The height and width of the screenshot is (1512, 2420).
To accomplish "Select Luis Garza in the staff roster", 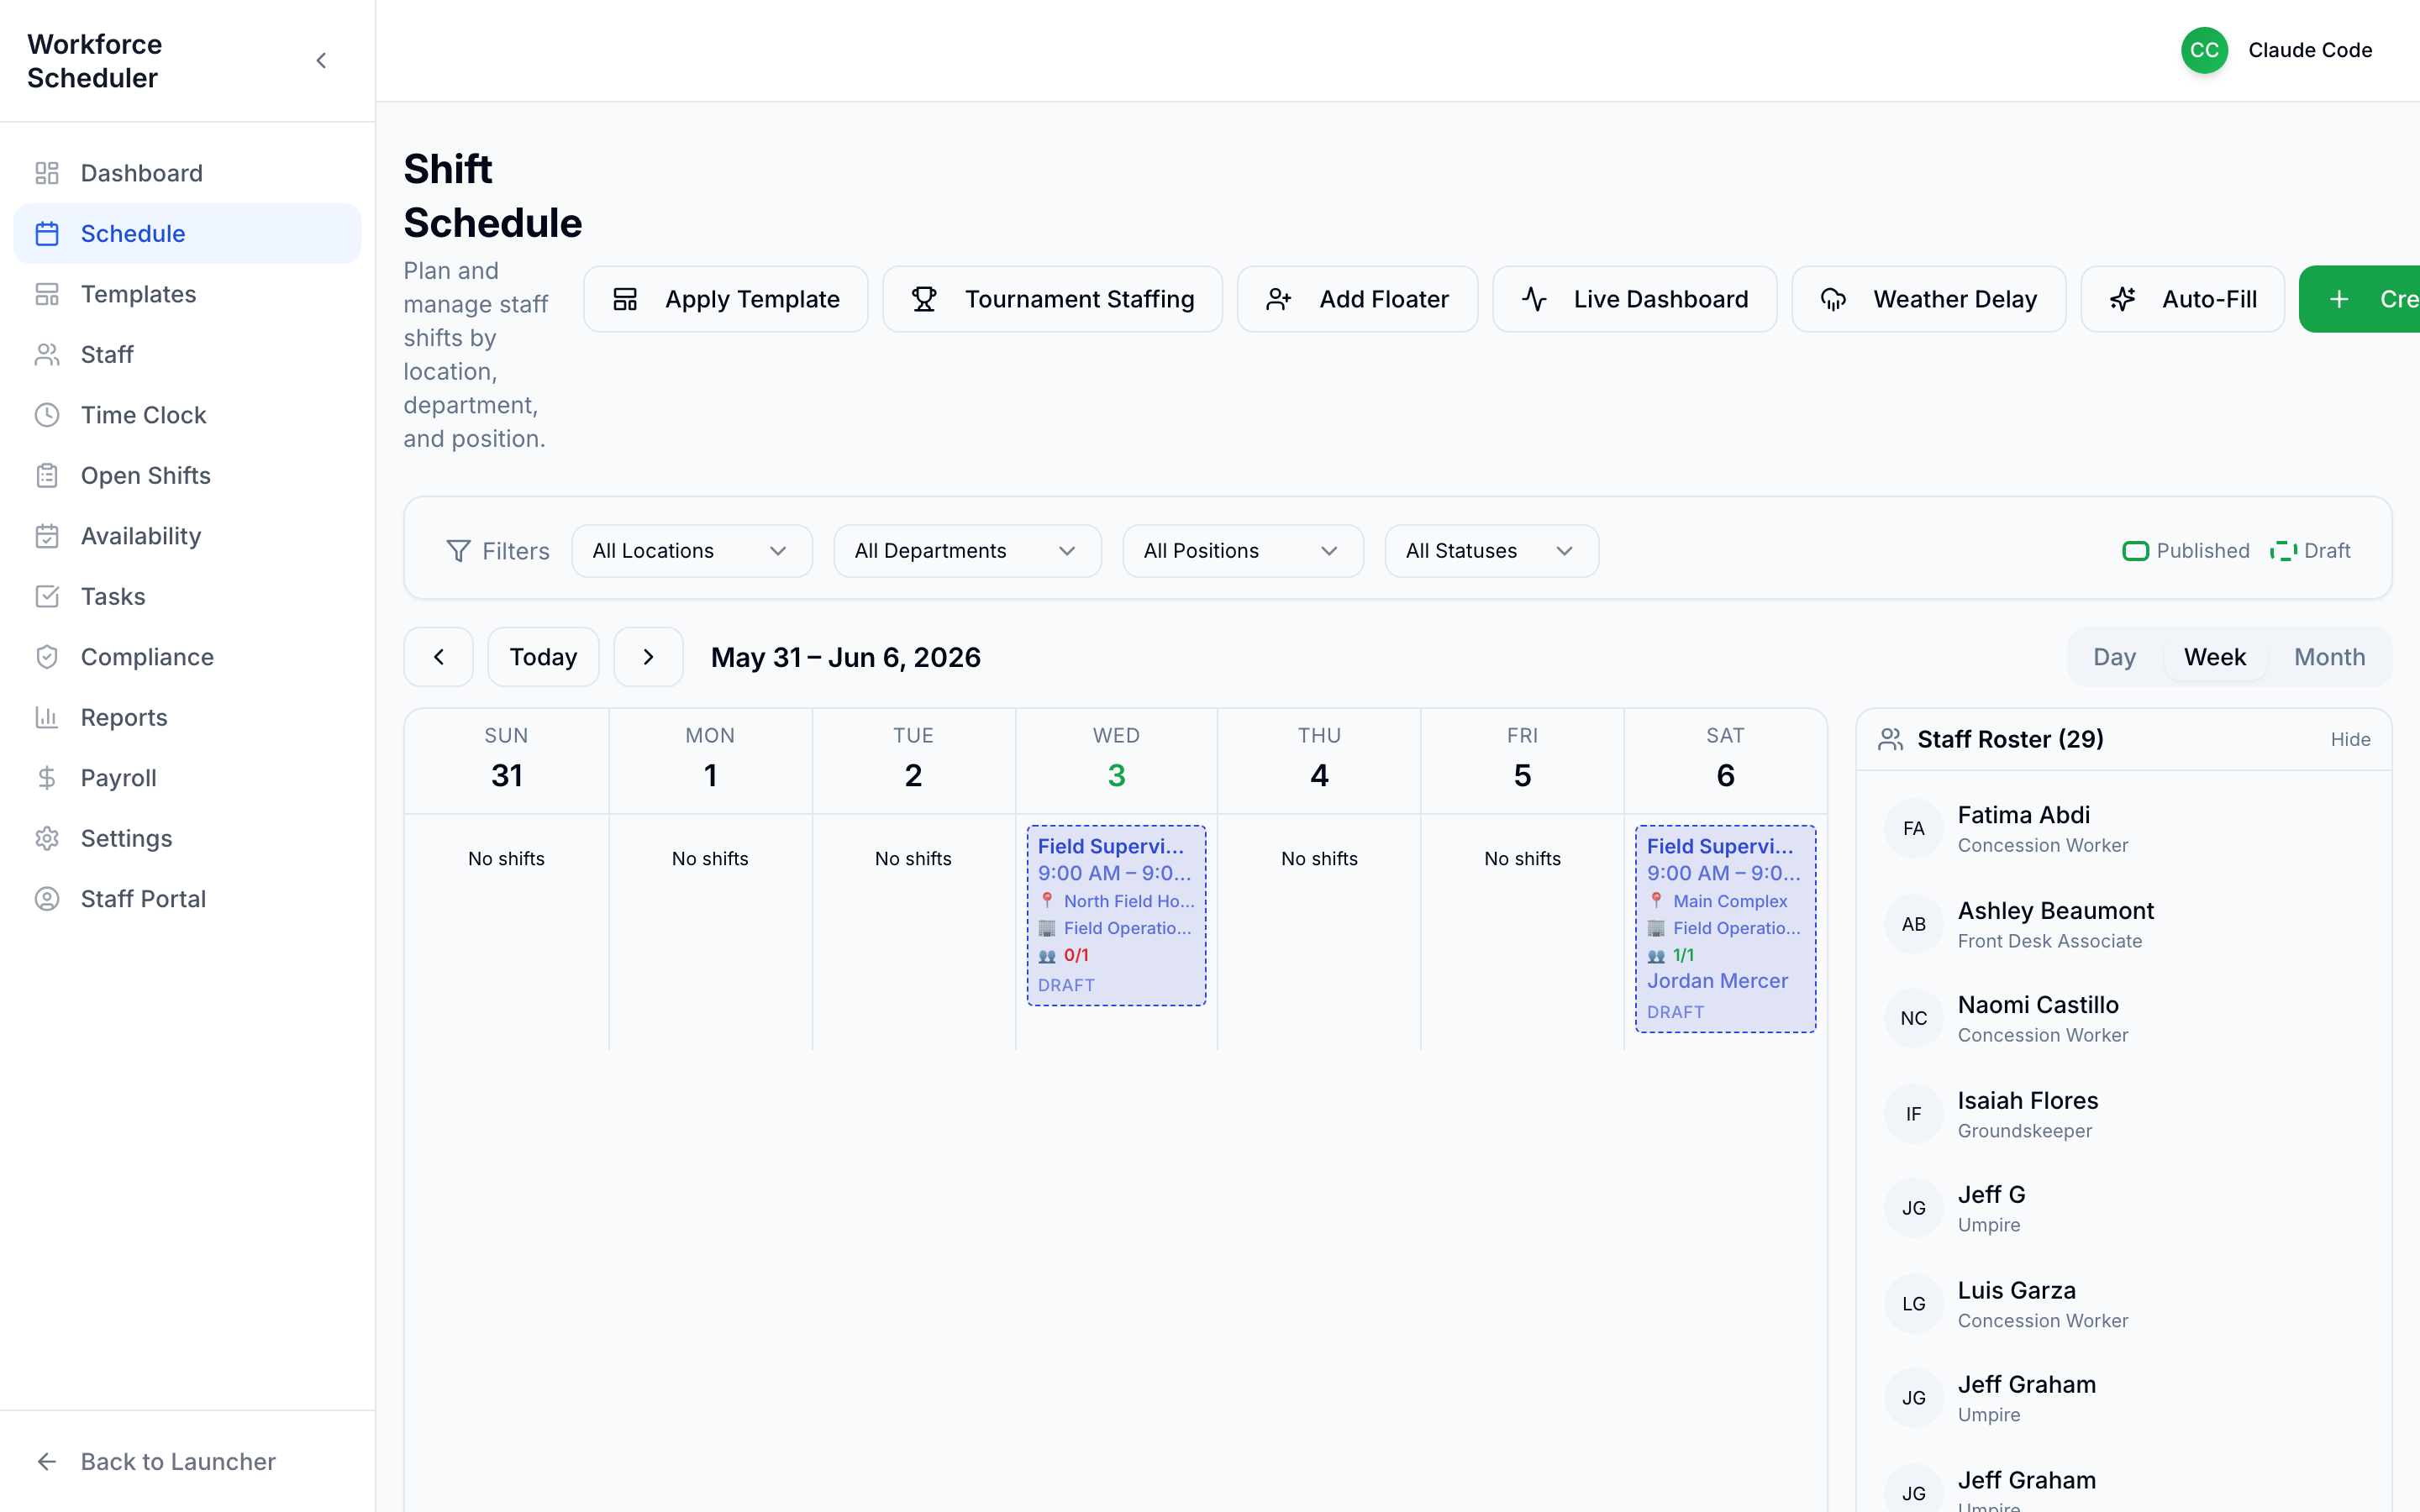I will coord(2124,1304).
